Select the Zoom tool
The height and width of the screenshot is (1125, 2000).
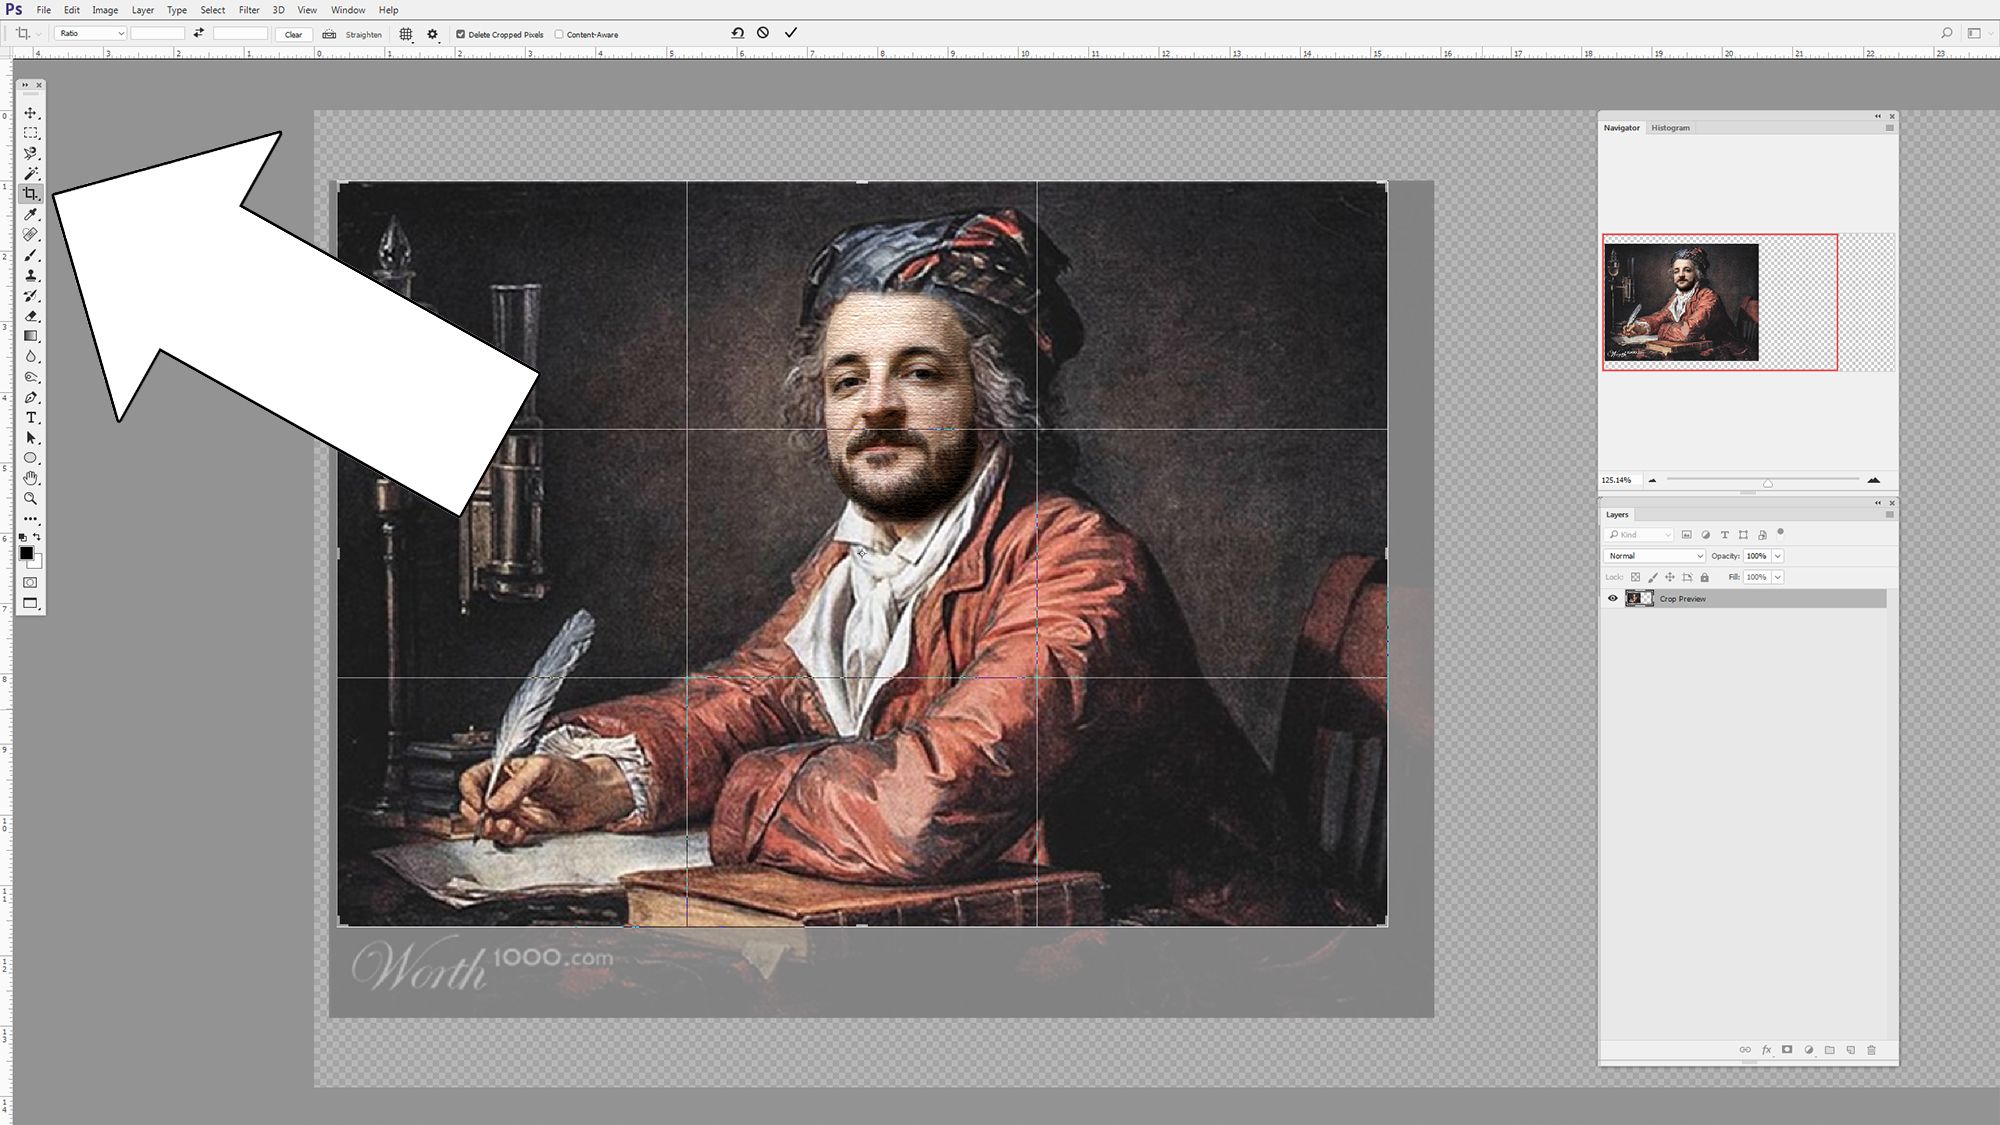31,498
